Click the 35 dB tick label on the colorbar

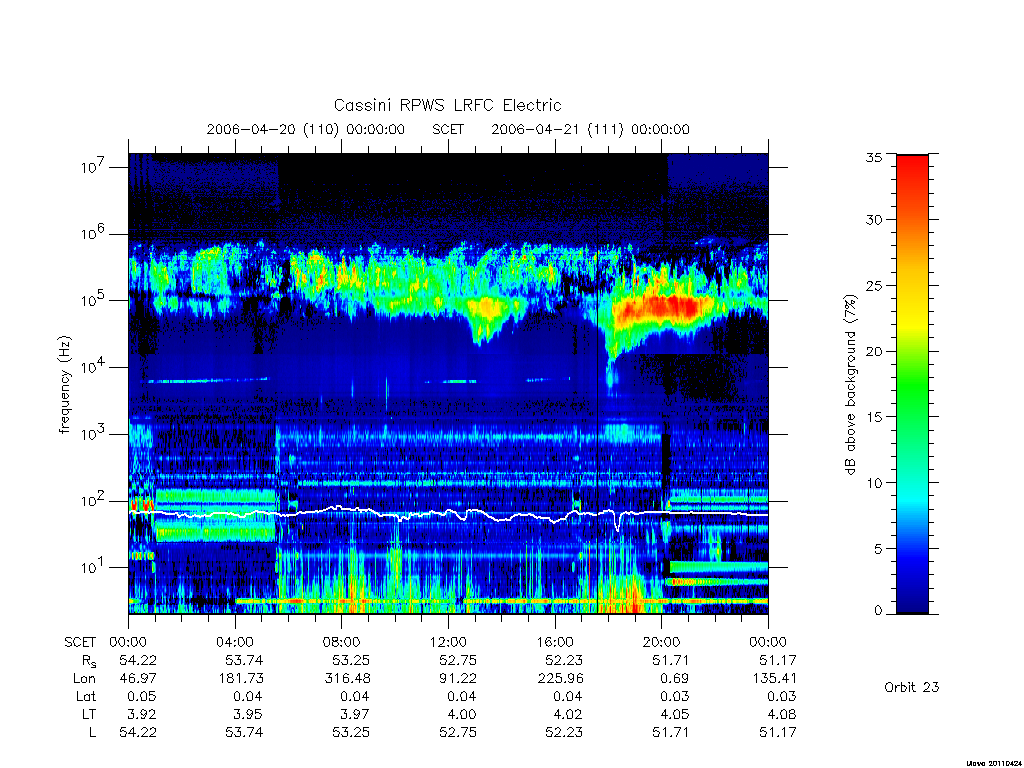coord(873,157)
